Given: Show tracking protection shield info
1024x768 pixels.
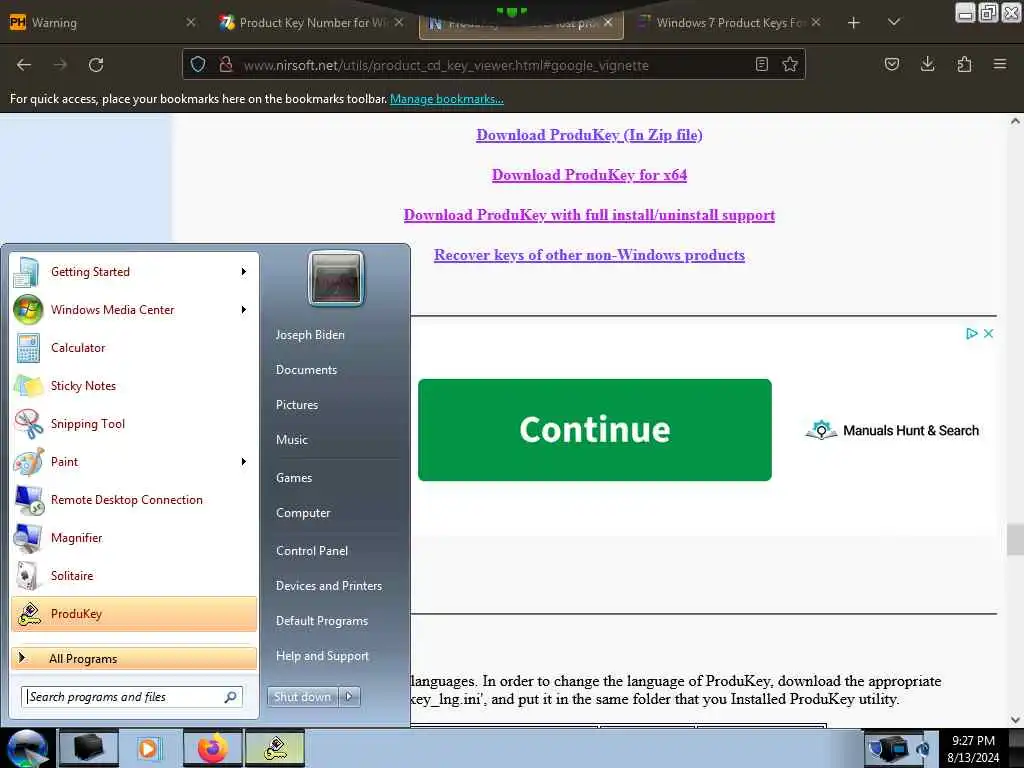Looking at the screenshot, I should [198, 64].
